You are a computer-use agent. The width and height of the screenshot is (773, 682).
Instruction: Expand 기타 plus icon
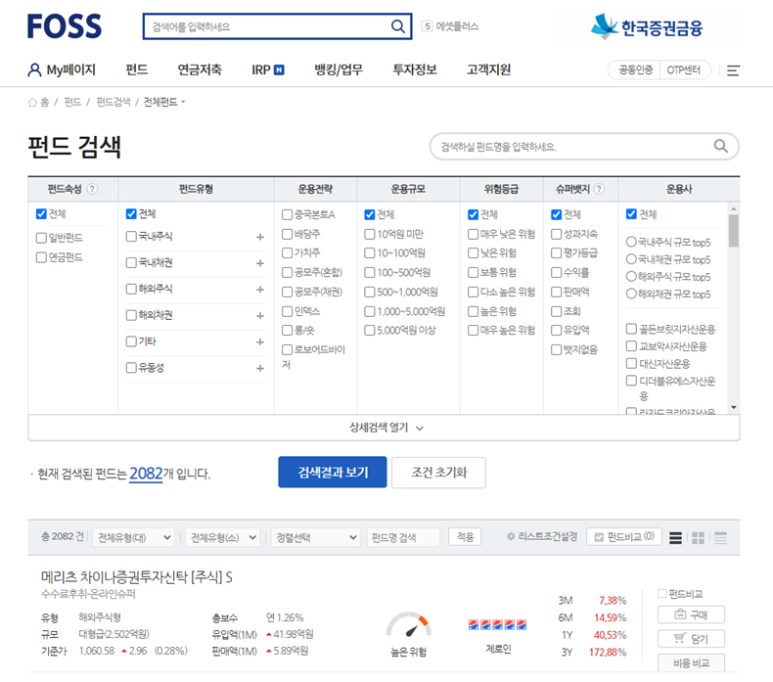click(x=260, y=342)
